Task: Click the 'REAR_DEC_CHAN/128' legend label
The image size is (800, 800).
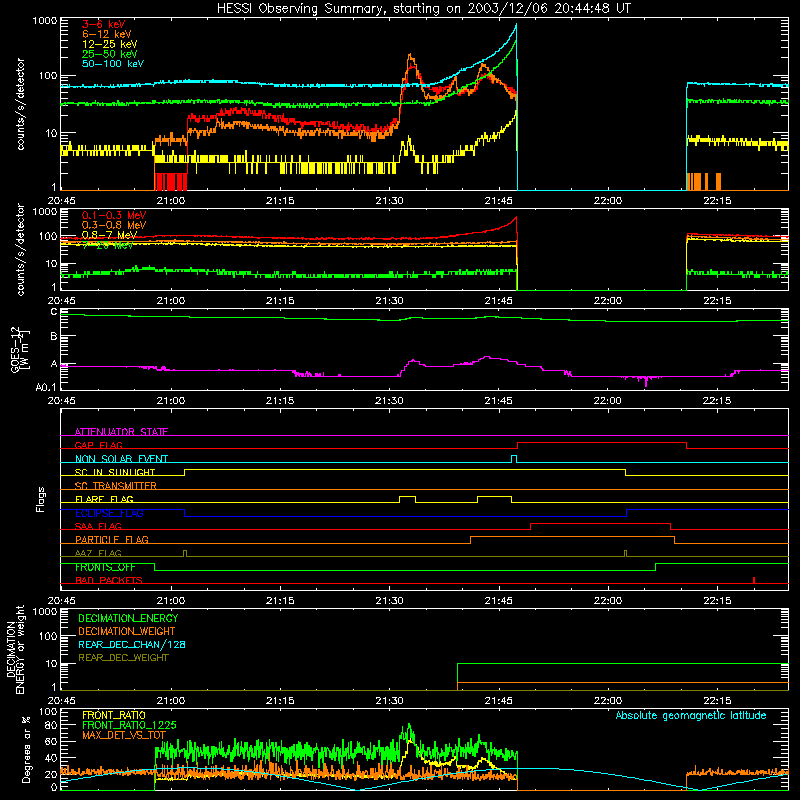Action: 132,644
